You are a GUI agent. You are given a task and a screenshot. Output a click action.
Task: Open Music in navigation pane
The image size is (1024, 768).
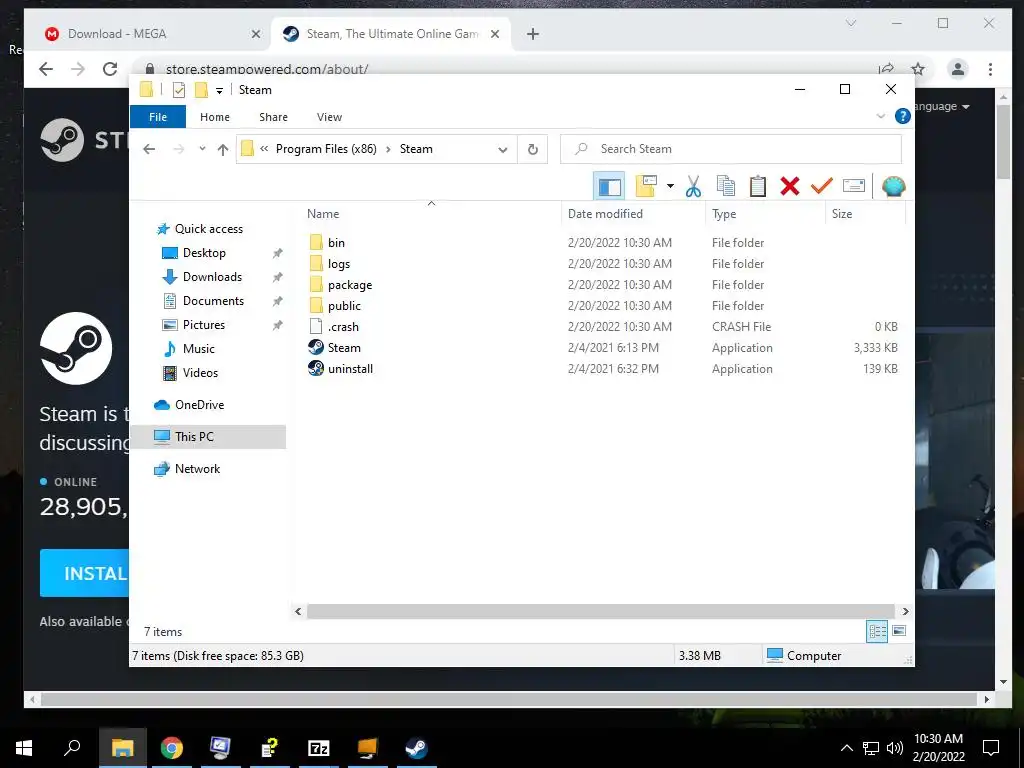(199, 349)
